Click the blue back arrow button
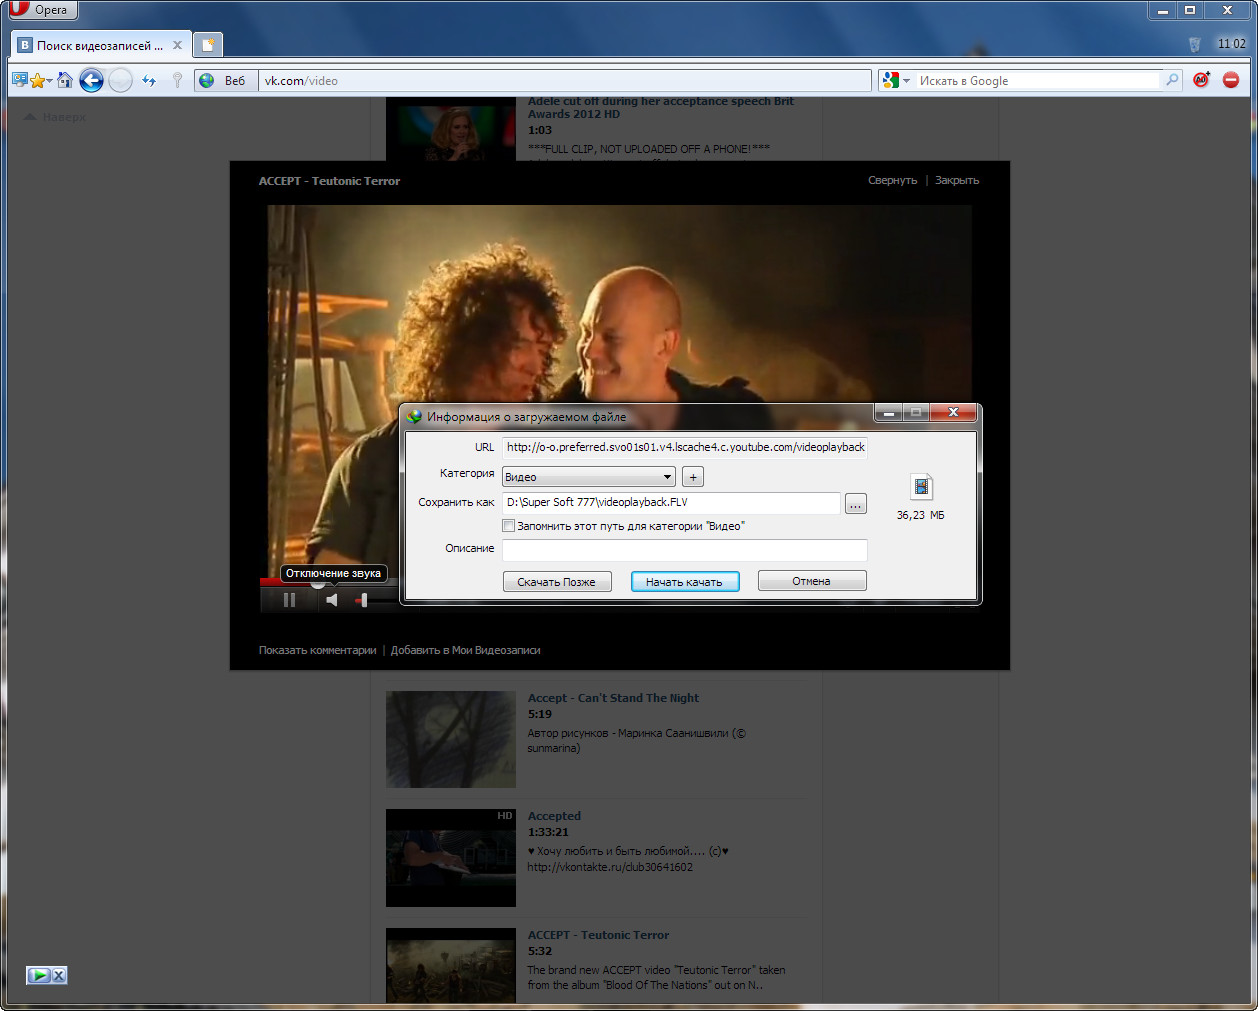 [91, 80]
